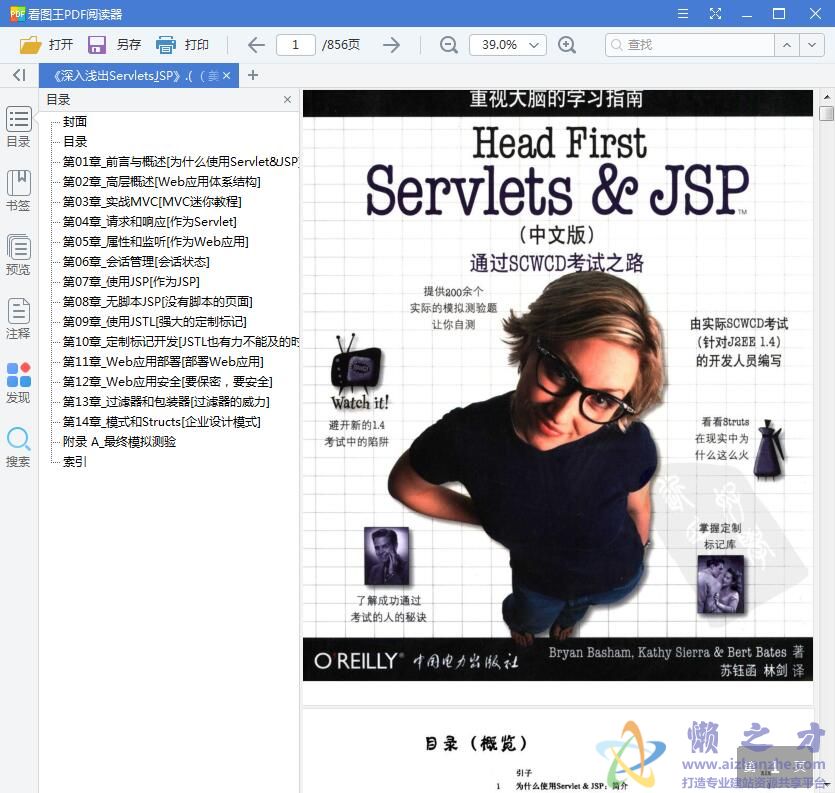Select 目录 entry in the outline tree
The image size is (835, 793).
[x=75, y=142]
